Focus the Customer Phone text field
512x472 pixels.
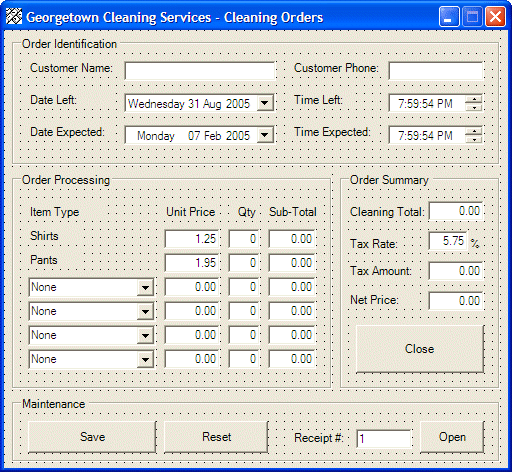pos(436,71)
